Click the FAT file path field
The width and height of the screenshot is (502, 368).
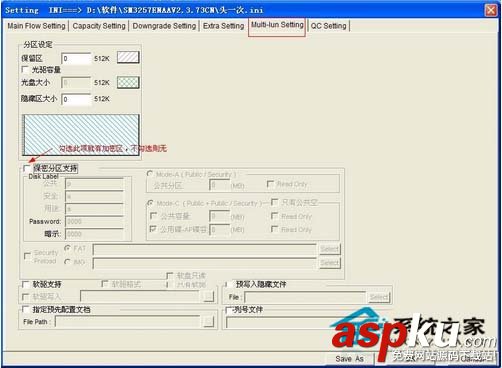(204, 249)
